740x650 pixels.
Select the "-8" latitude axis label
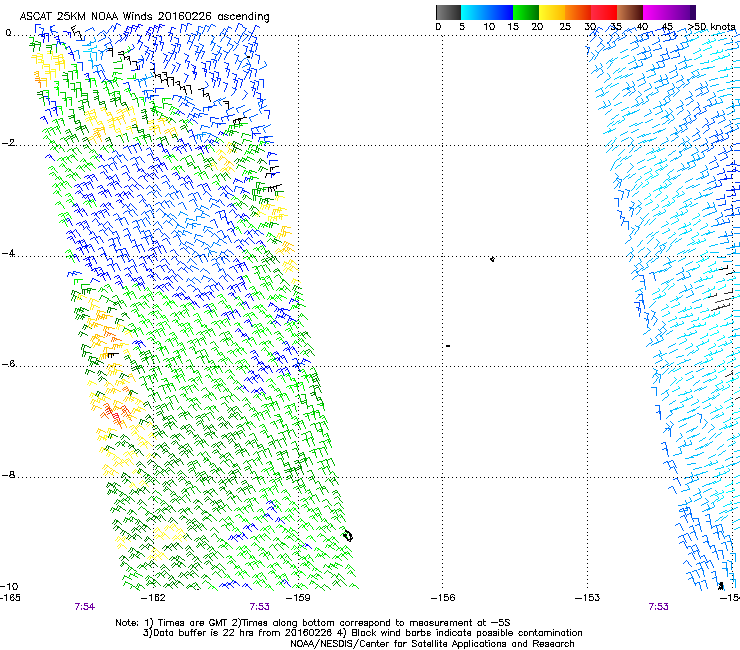(x=8, y=475)
